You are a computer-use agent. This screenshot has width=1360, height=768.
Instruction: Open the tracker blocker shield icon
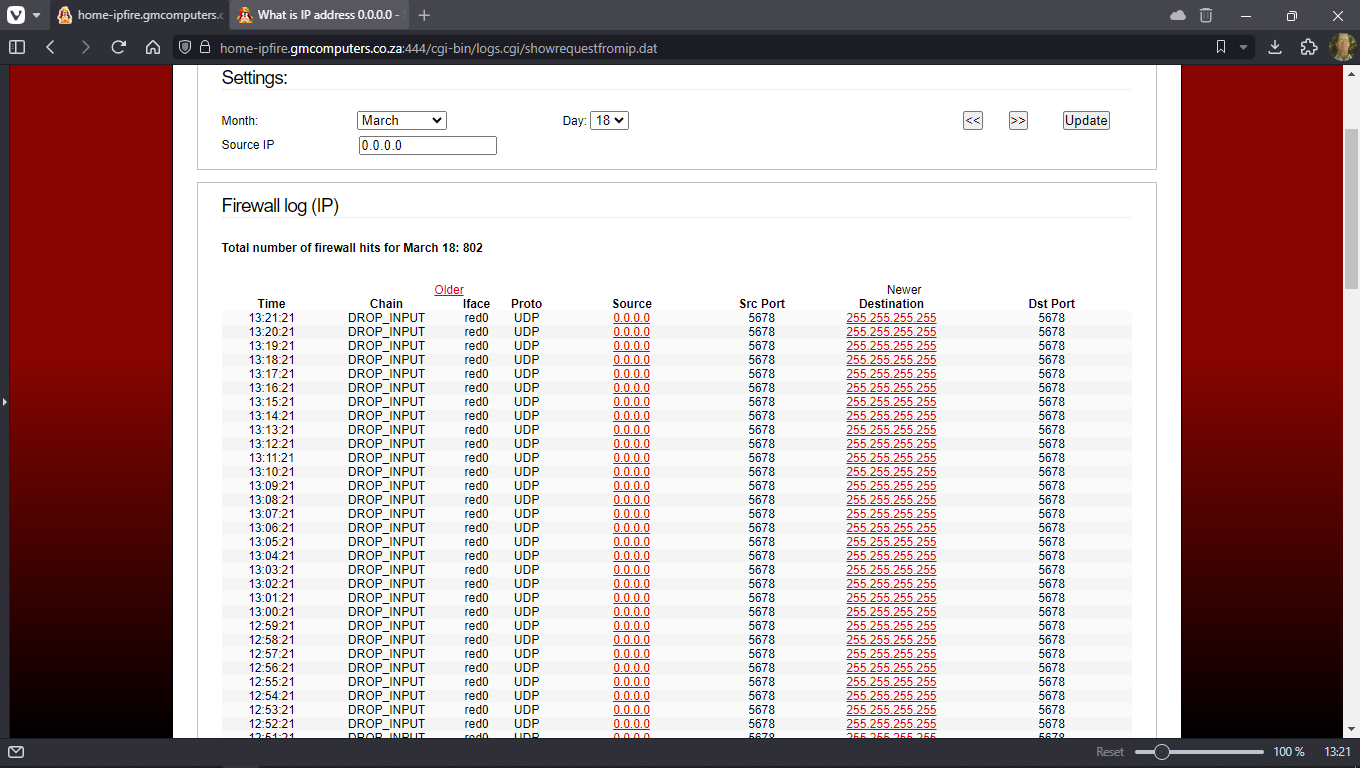click(x=184, y=47)
